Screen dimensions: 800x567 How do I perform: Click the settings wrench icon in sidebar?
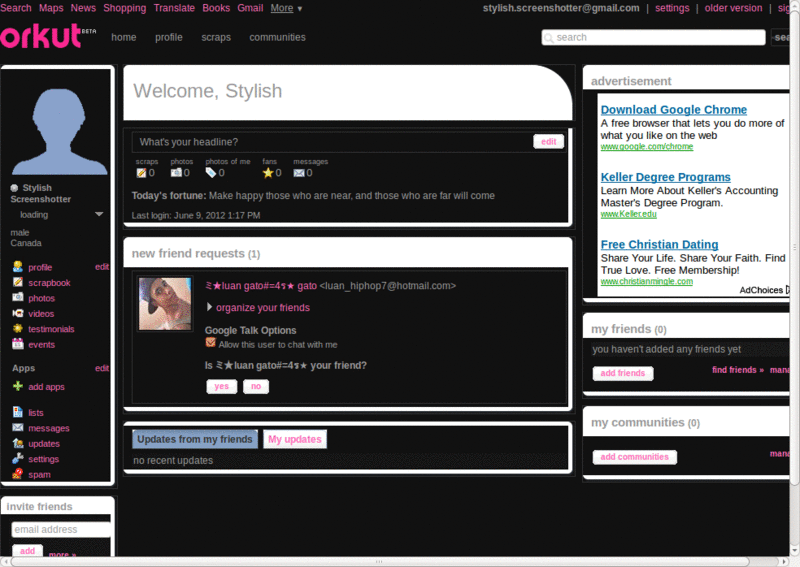point(18,458)
